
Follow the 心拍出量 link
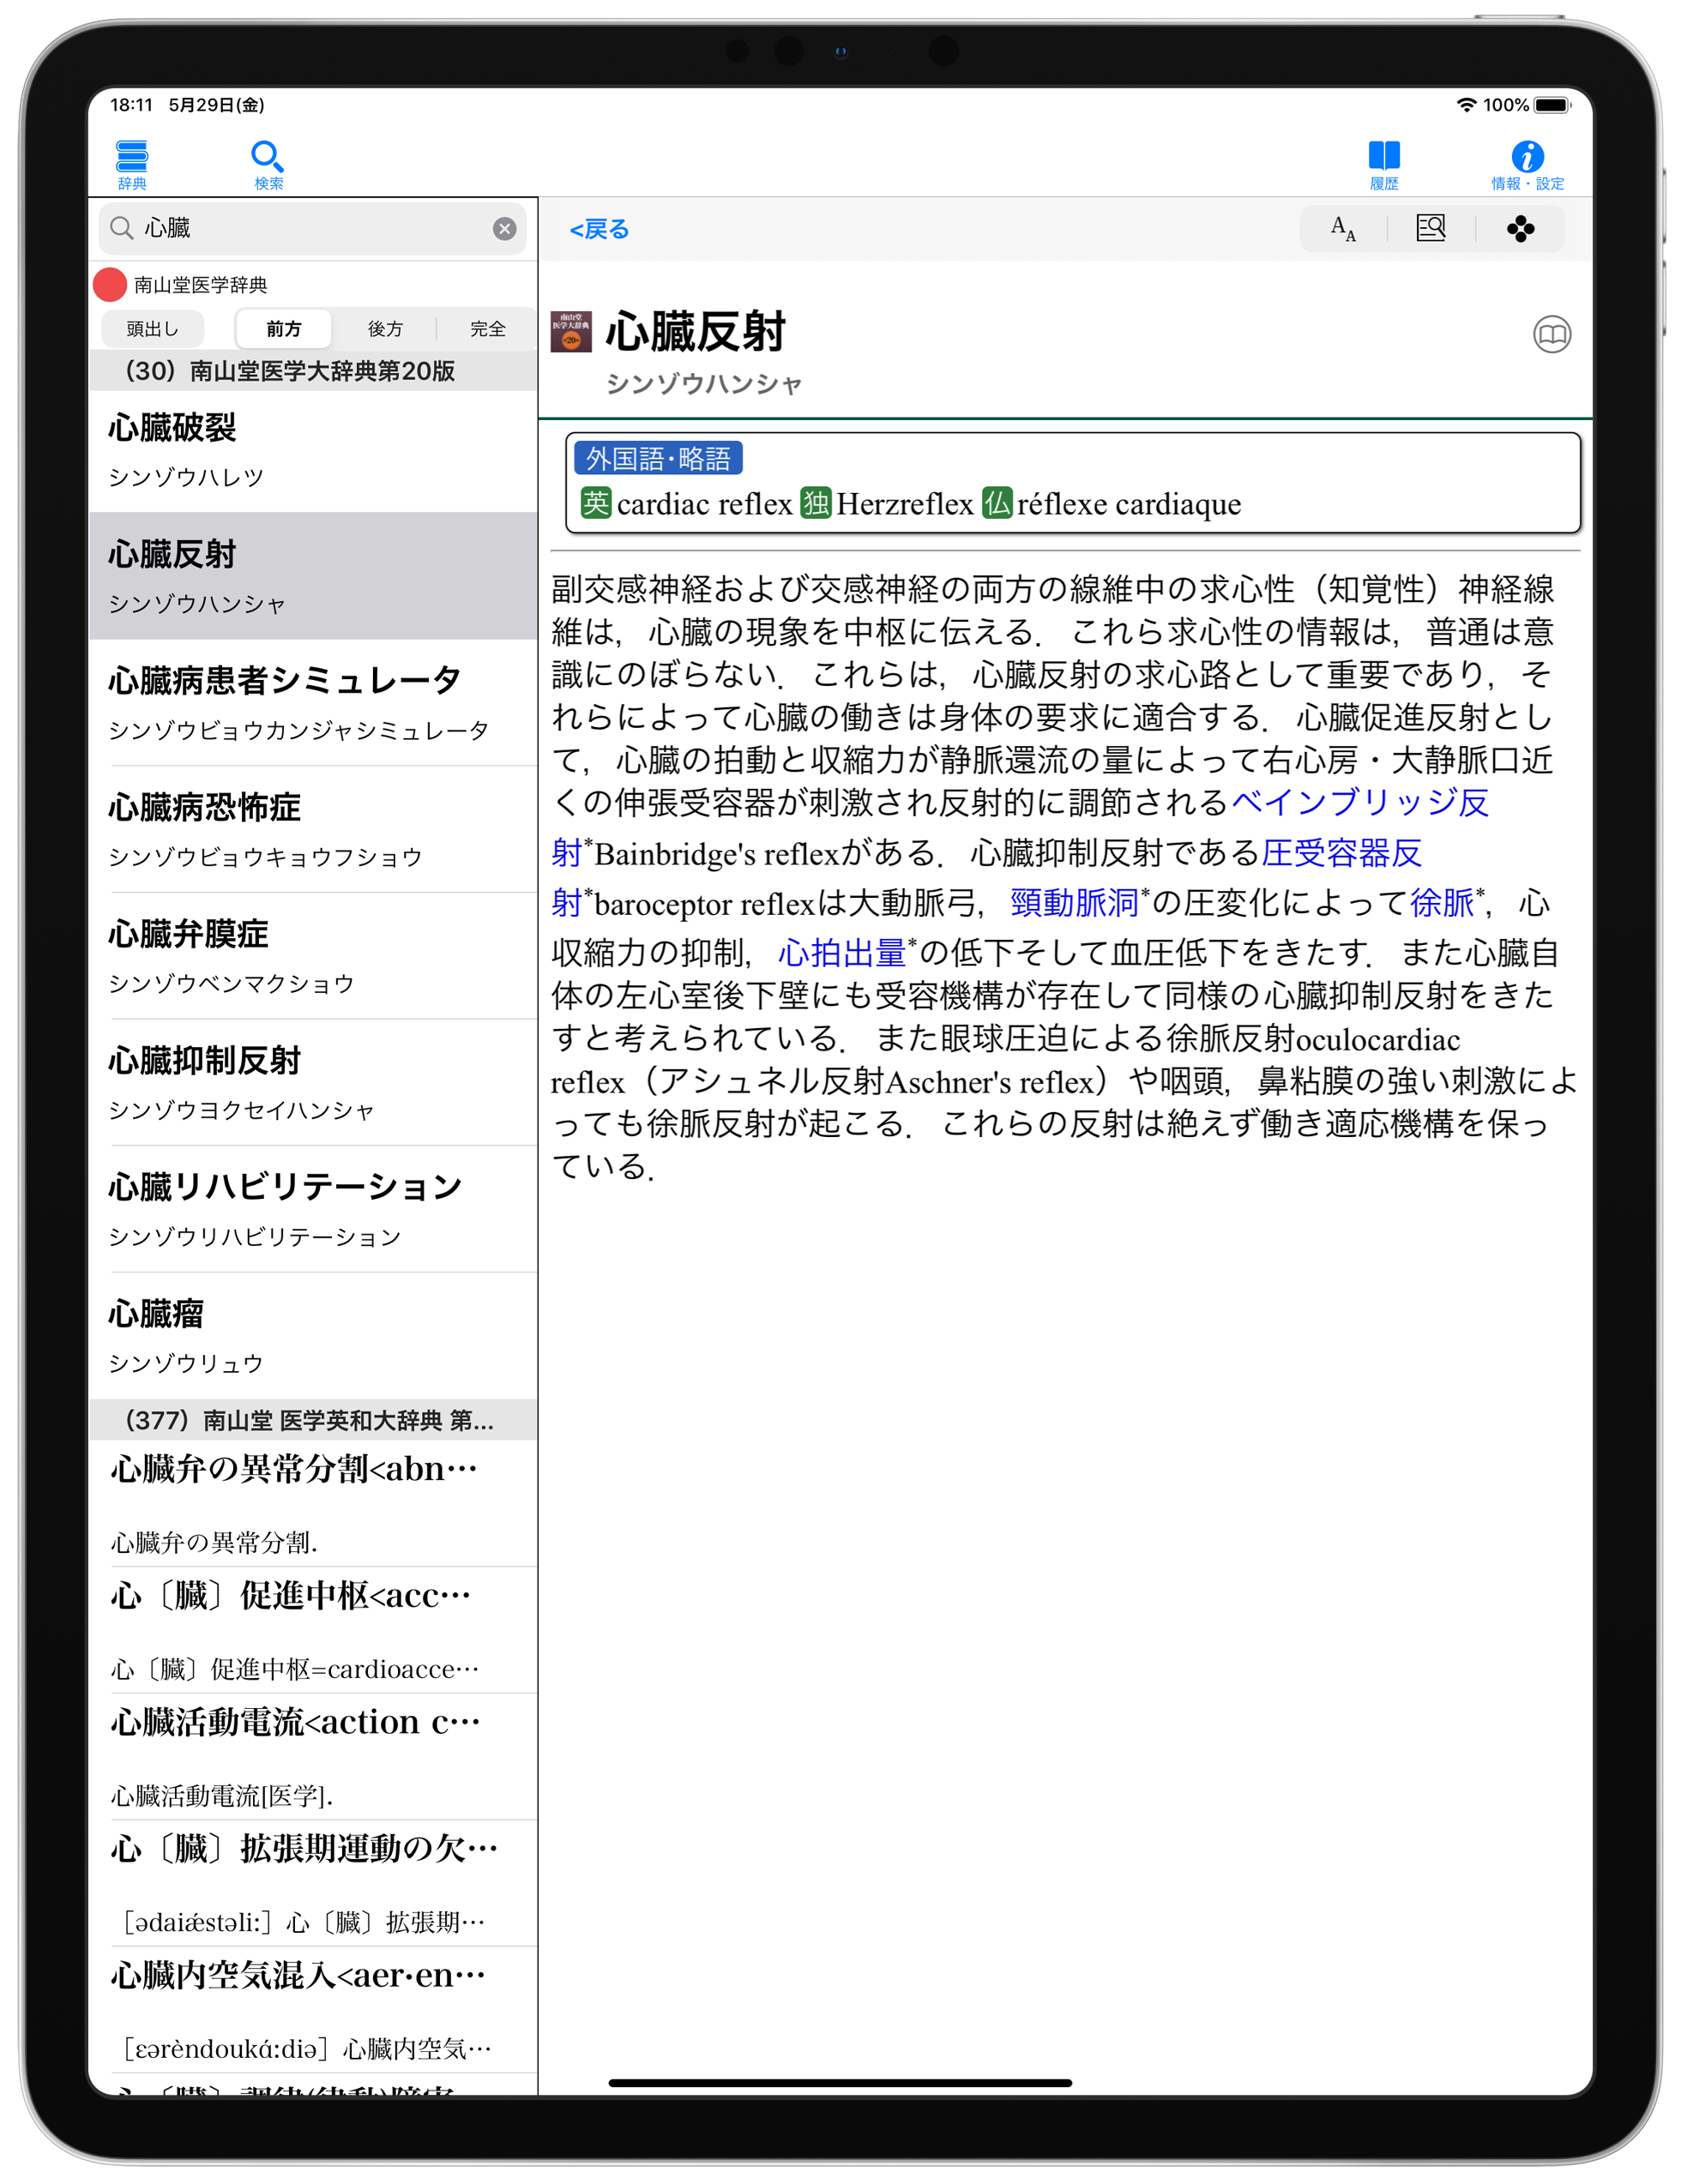pos(841,952)
